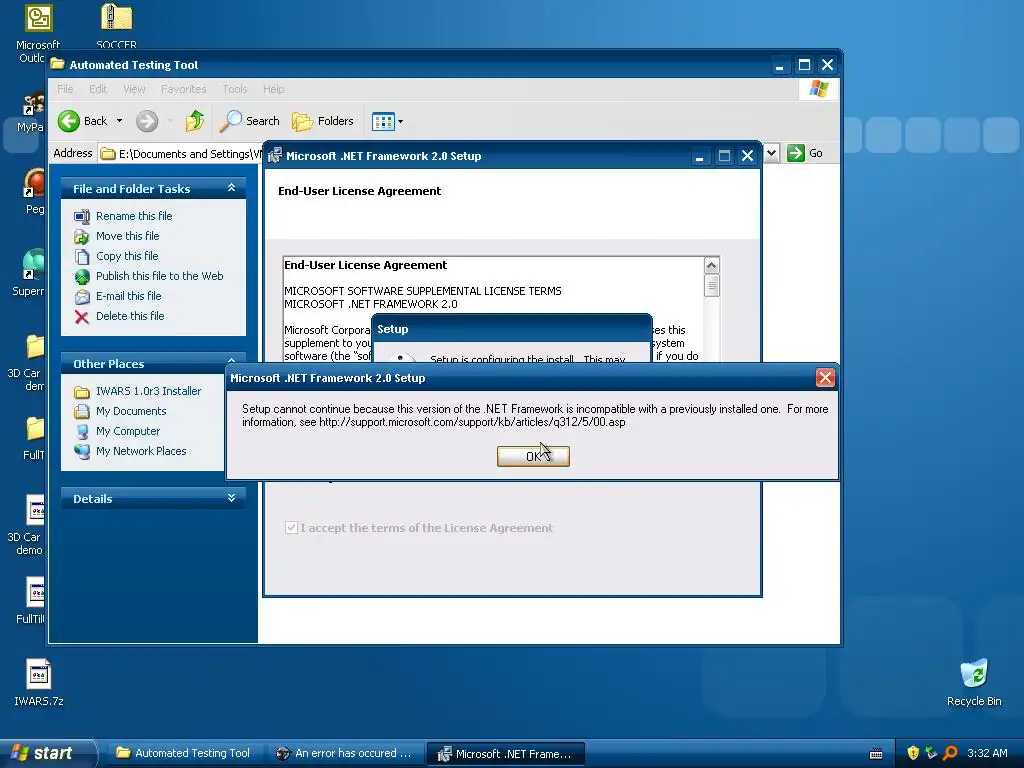Open the Edit menu
1024x768 pixels.
tap(98, 89)
